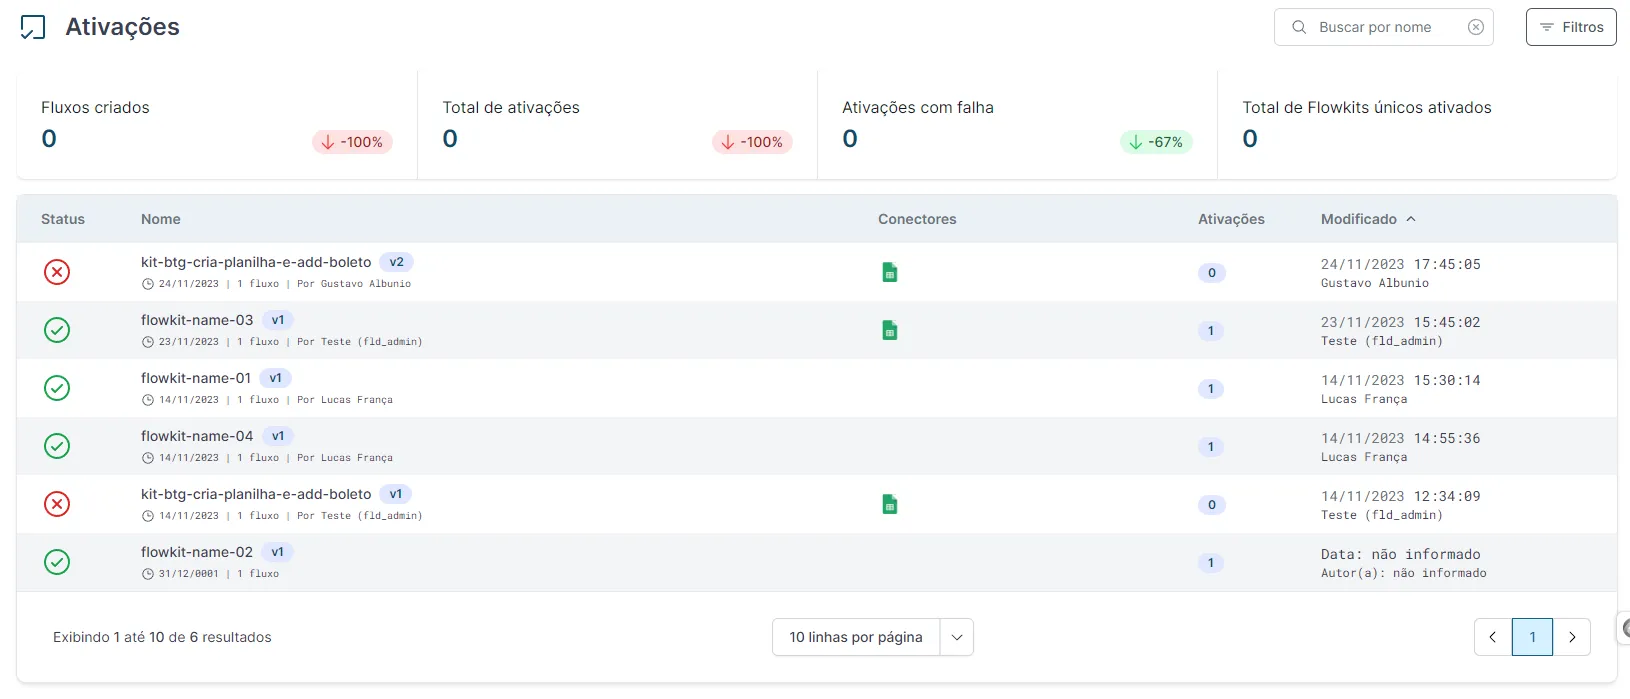Click the v2 version badge
The width and height of the screenshot is (1630, 699).
(397, 262)
